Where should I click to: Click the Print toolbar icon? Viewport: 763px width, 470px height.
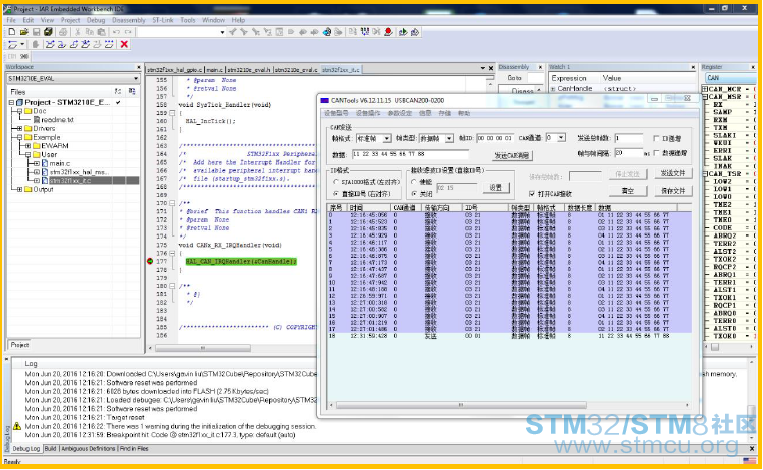coord(63,32)
